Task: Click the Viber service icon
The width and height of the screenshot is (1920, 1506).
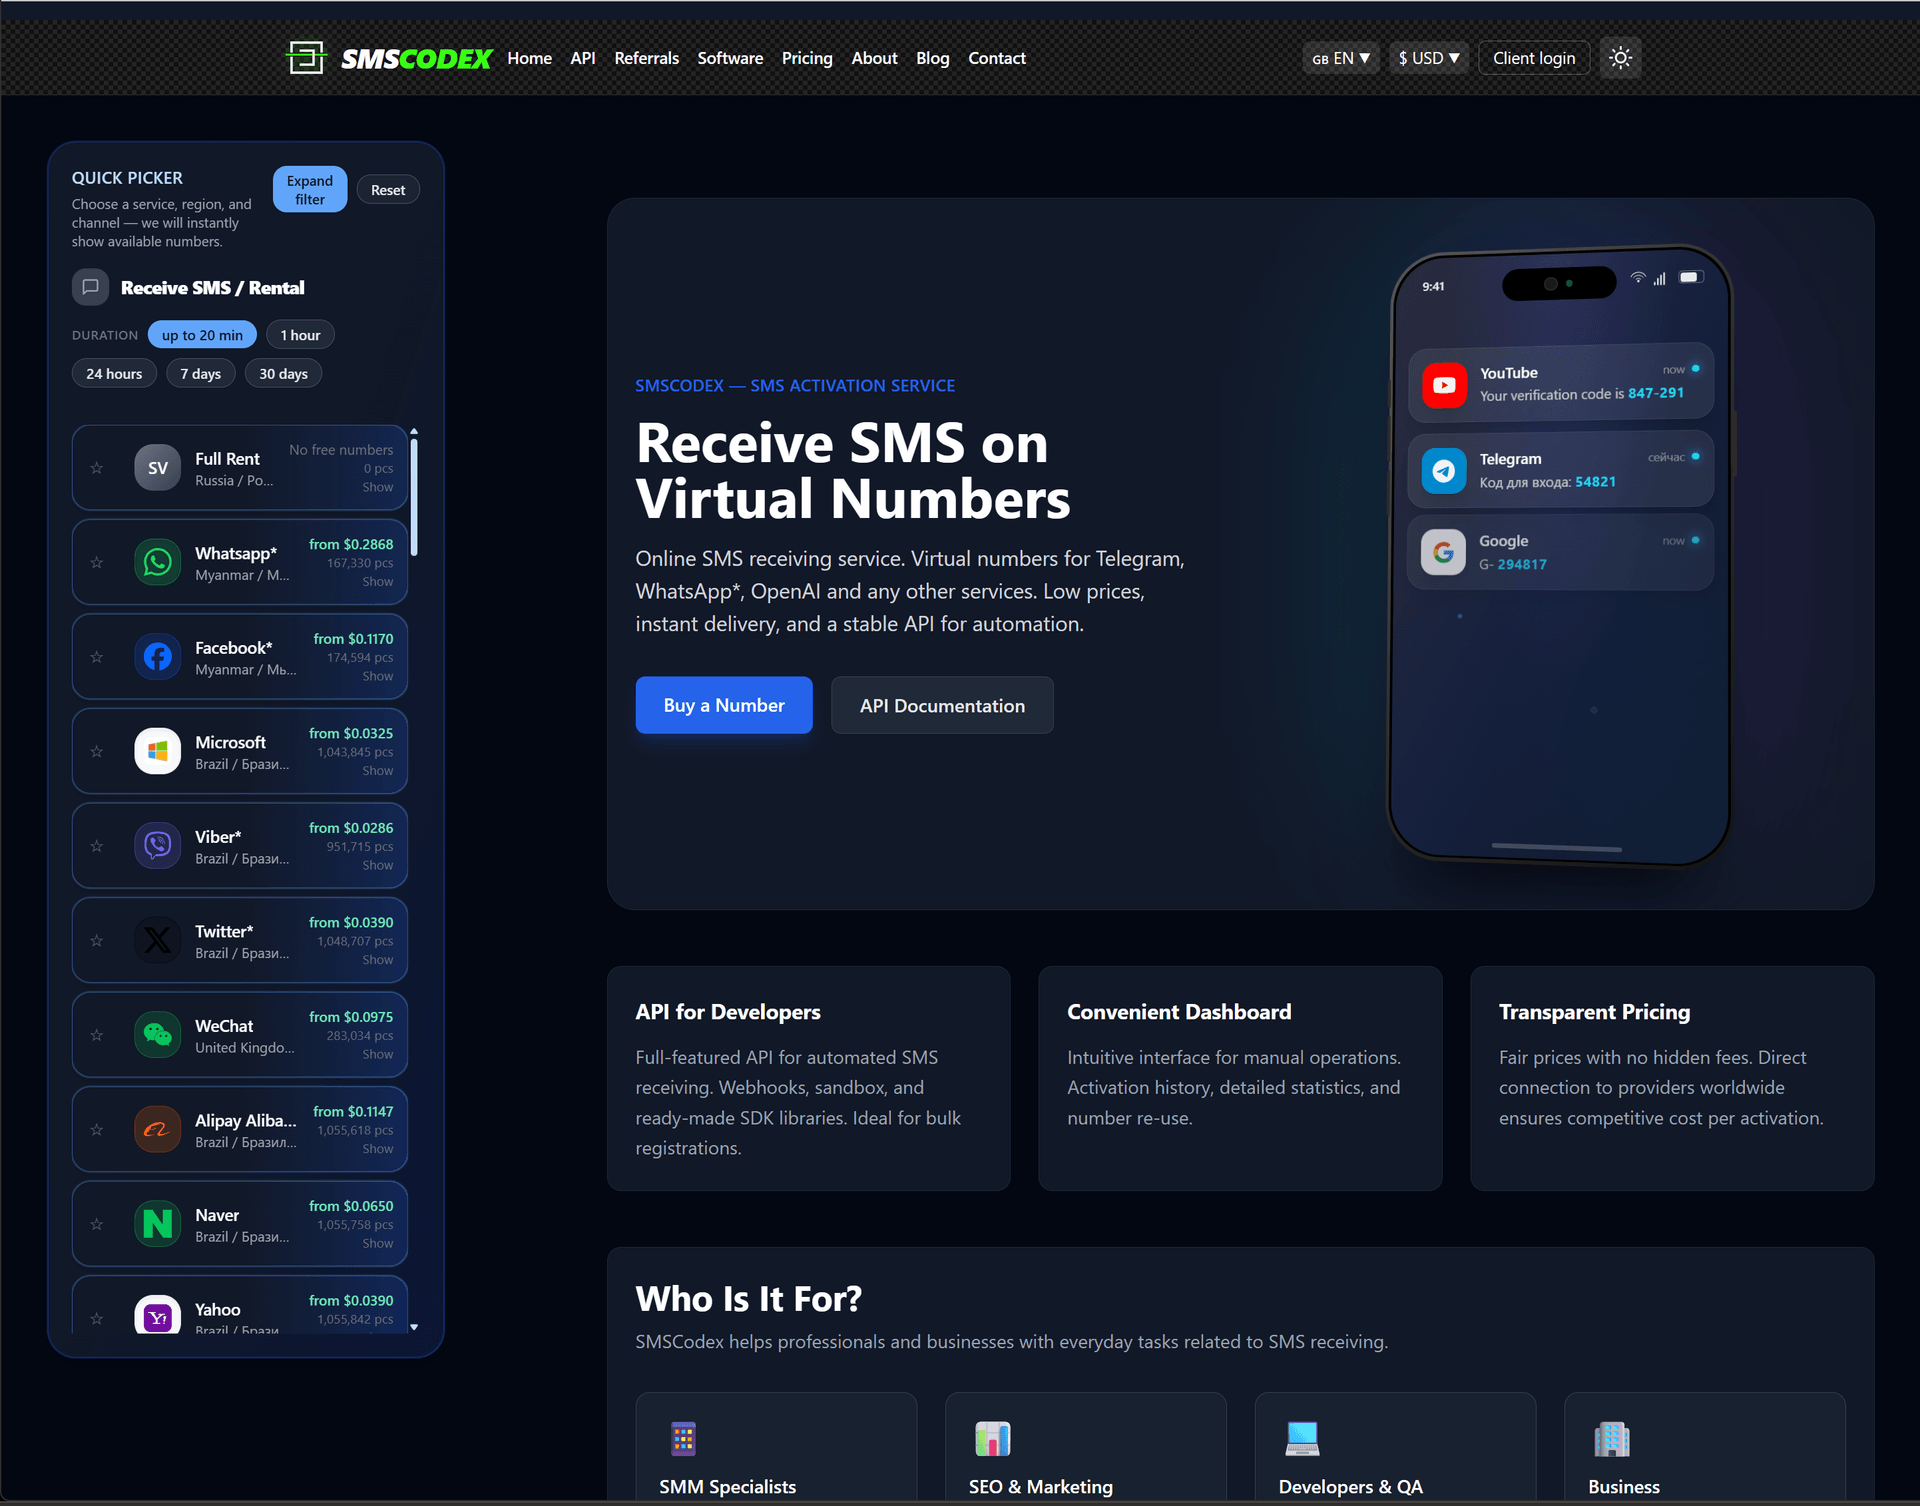Action: click(158, 846)
